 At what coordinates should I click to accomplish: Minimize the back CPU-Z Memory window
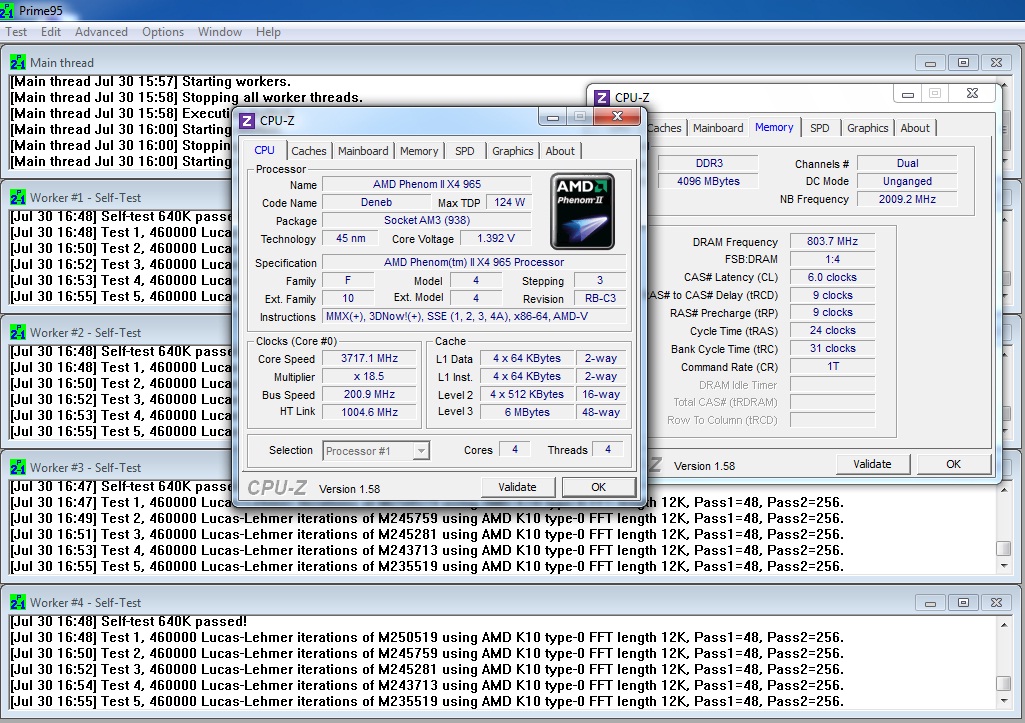(907, 94)
